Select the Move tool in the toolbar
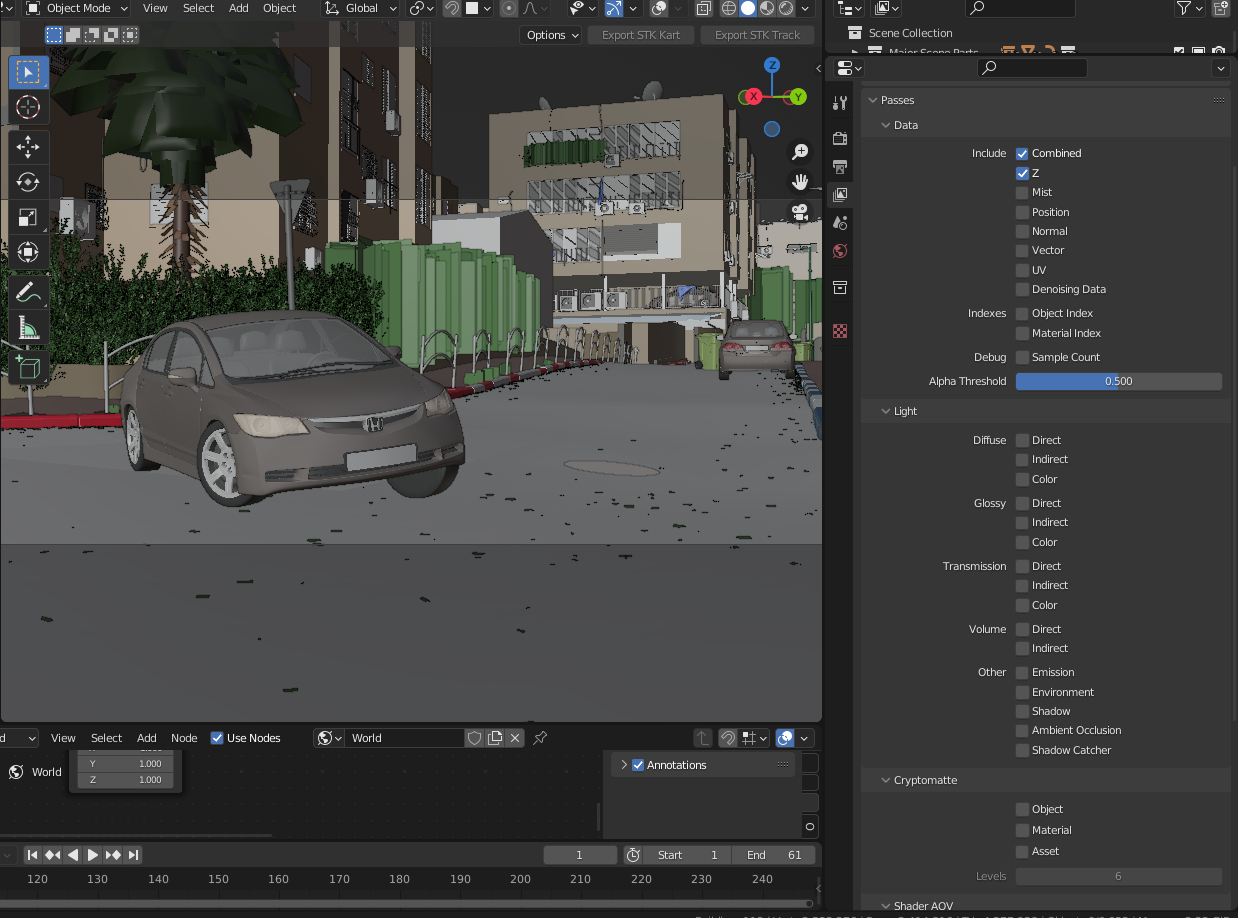Viewport: 1238px width, 918px height. click(28, 147)
